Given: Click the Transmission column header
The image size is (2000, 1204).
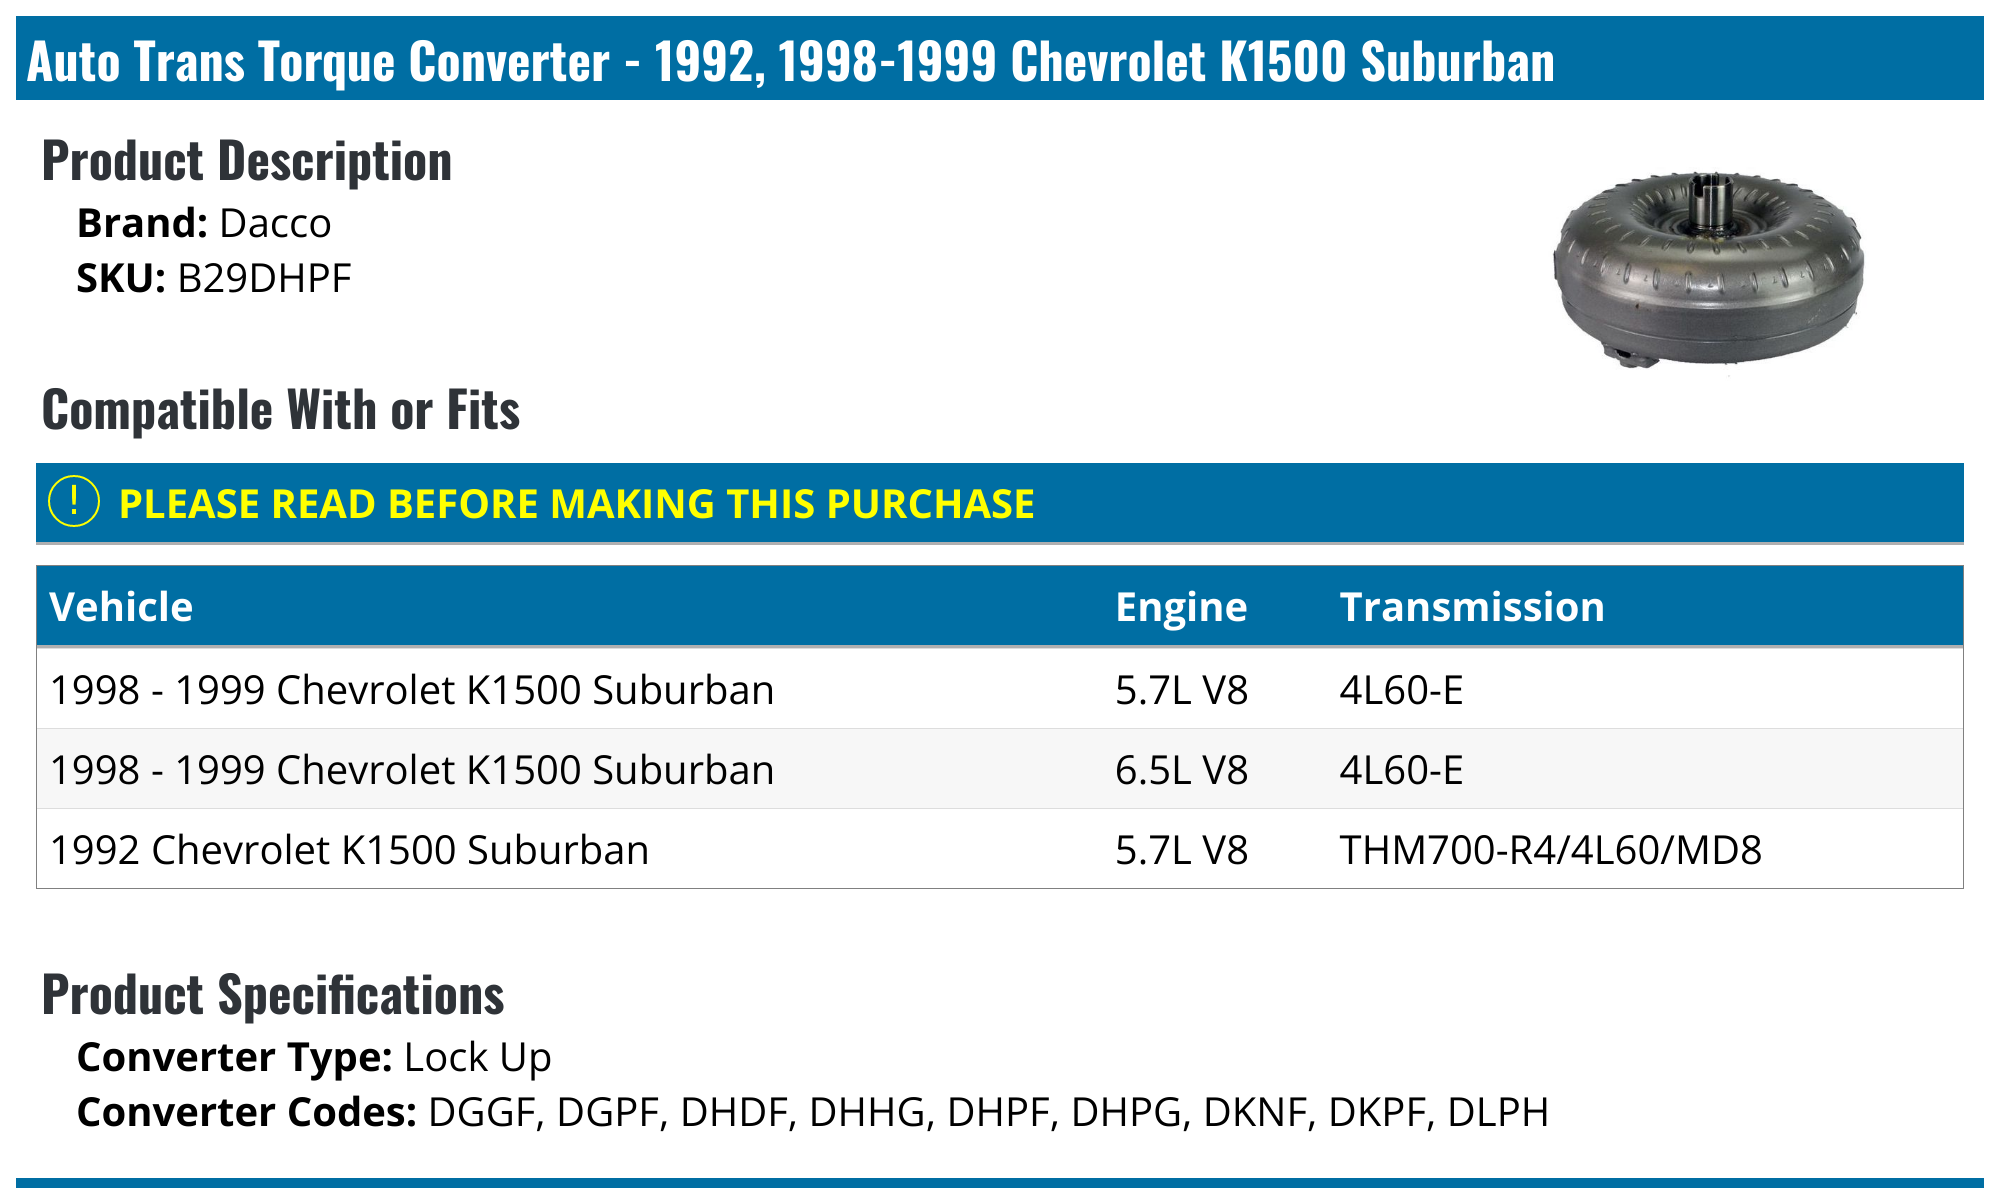Looking at the screenshot, I should (x=1471, y=607).
